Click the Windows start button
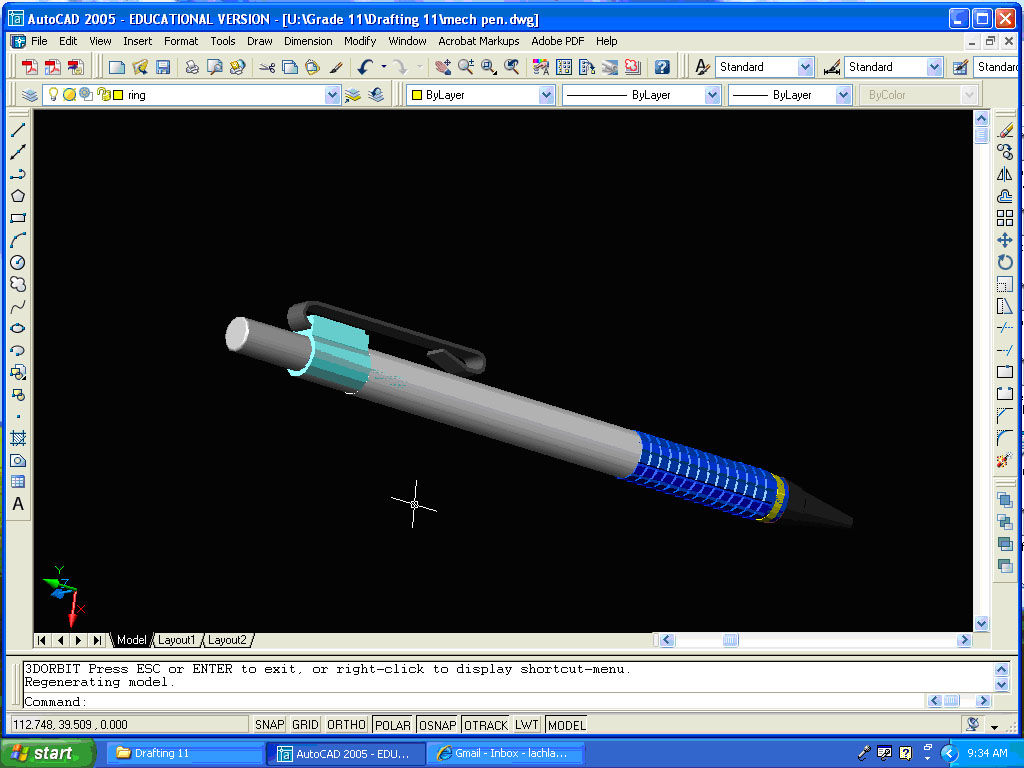1024x768 pixels. pos(48,753)
